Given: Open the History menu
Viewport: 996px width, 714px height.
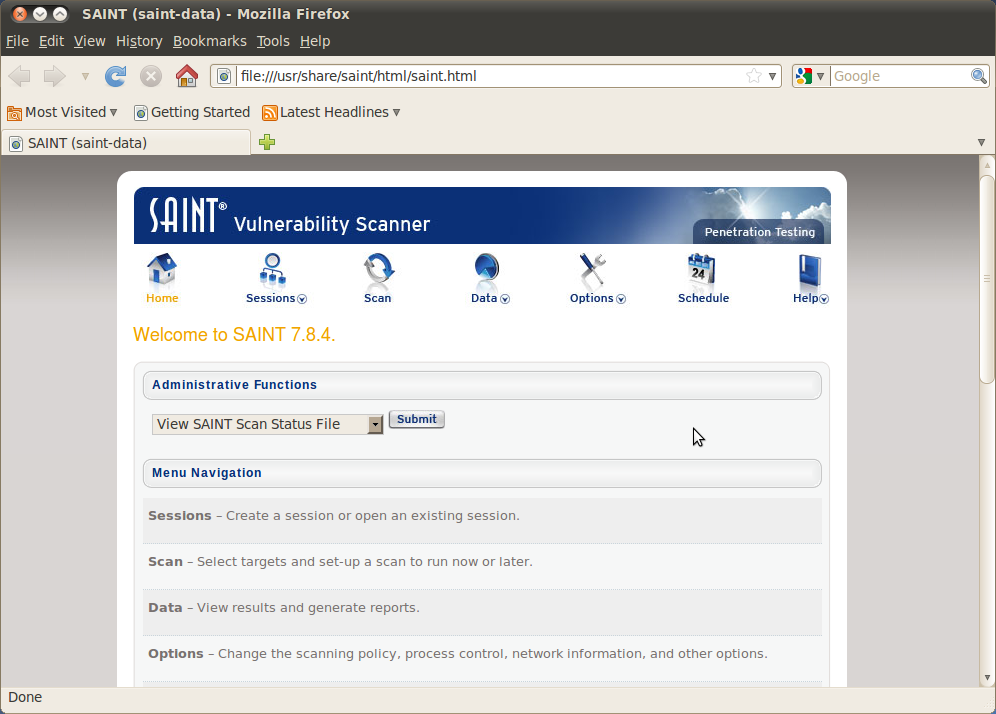Looking at the screenshot, I should point(139,41).
